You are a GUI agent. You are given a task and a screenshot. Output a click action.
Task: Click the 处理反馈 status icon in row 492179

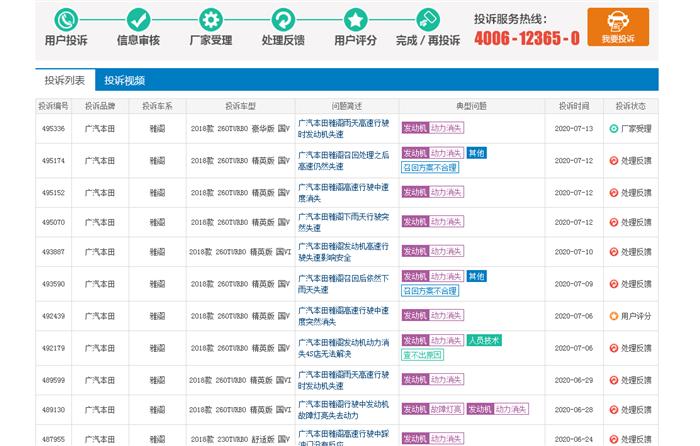point(614,348)
